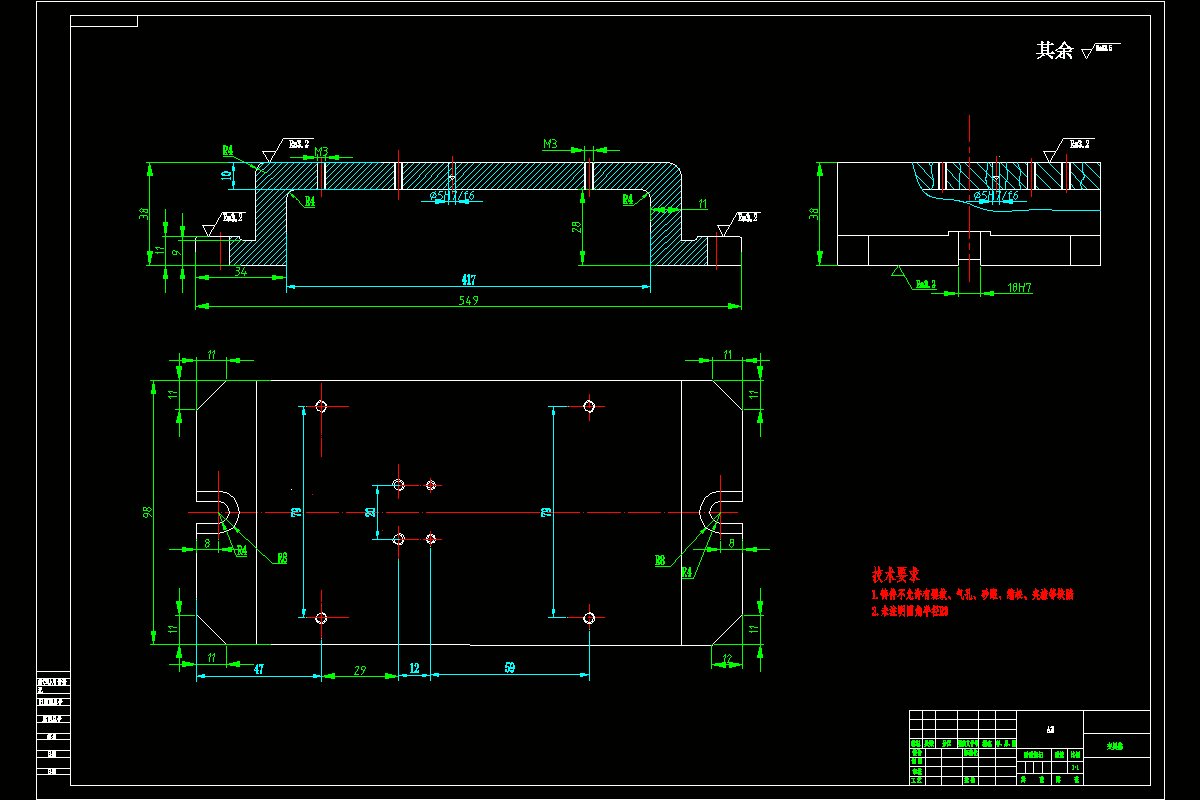Click the 12 dimension between center holes
The width and height of the screenshot is (1200, 800).
pyautogui.click(x=415, y=667)
